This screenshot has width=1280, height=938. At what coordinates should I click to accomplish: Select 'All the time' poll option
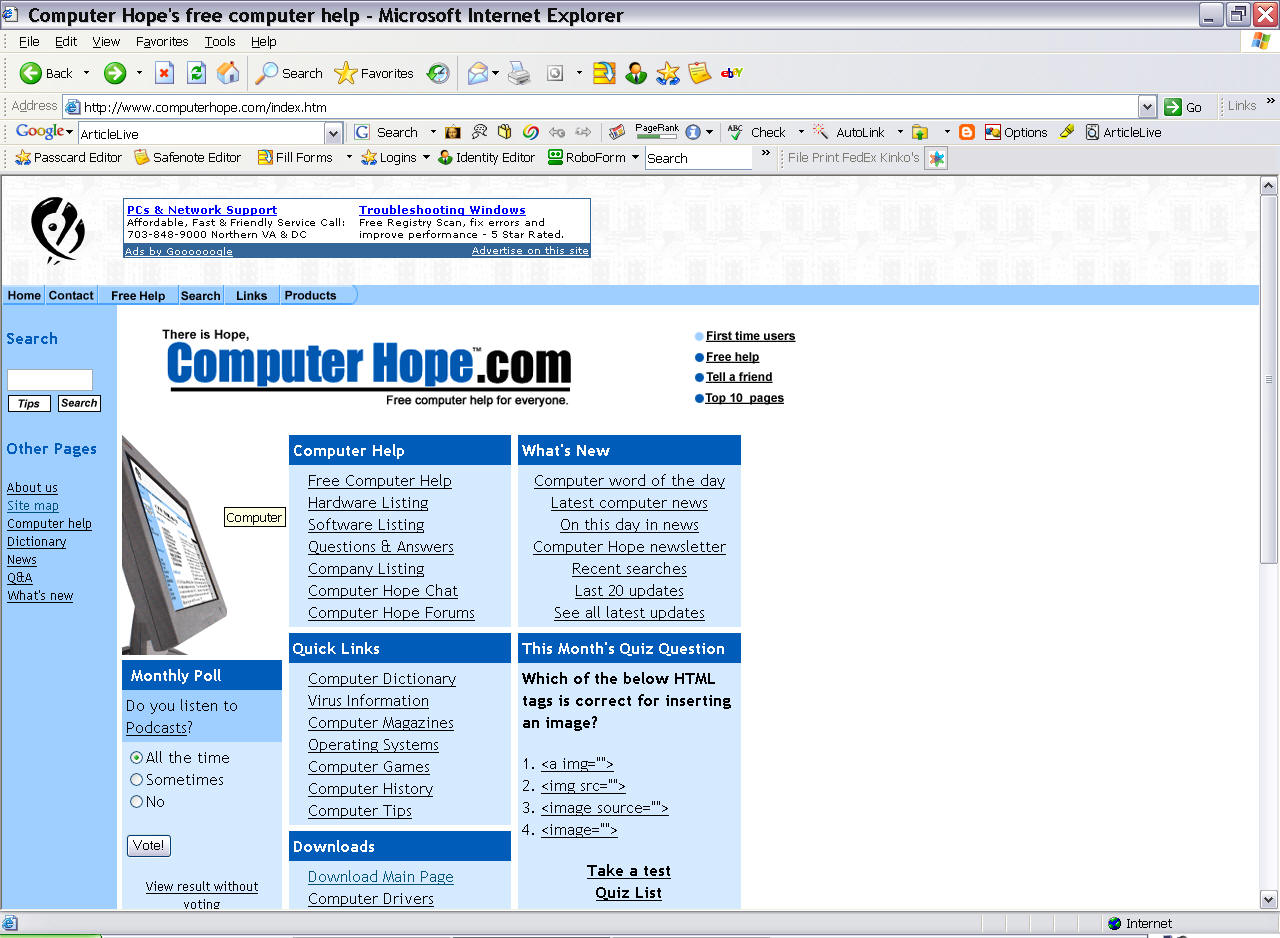137,758
